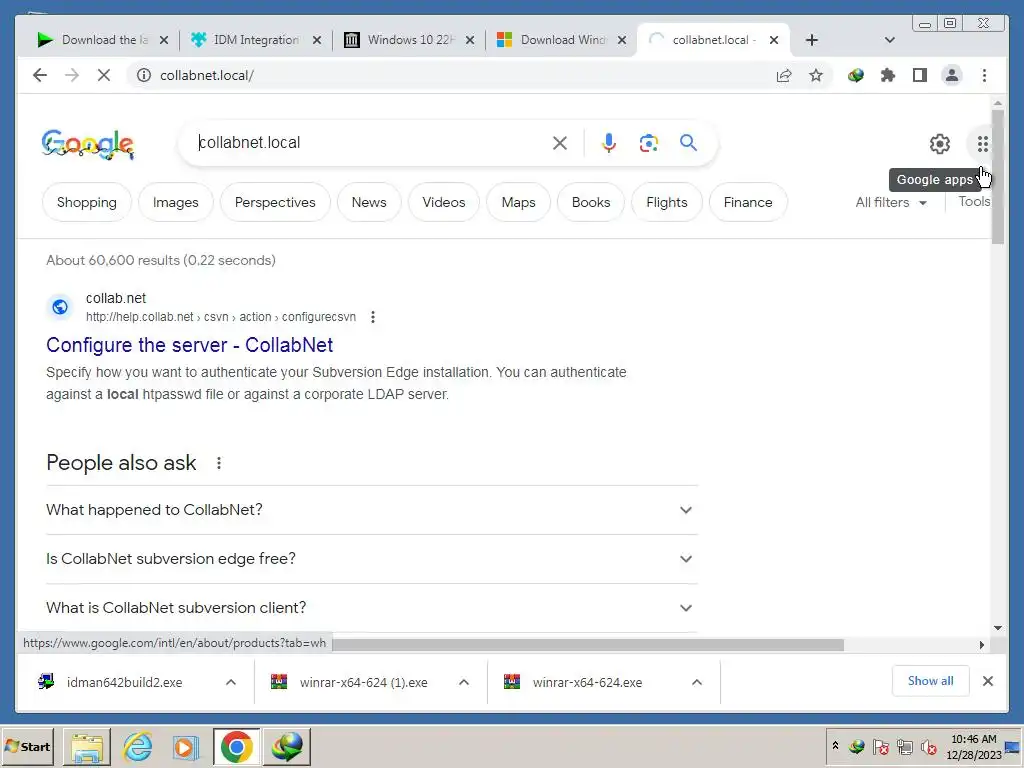
Task: Filter results by Maps
Action: 519,202
